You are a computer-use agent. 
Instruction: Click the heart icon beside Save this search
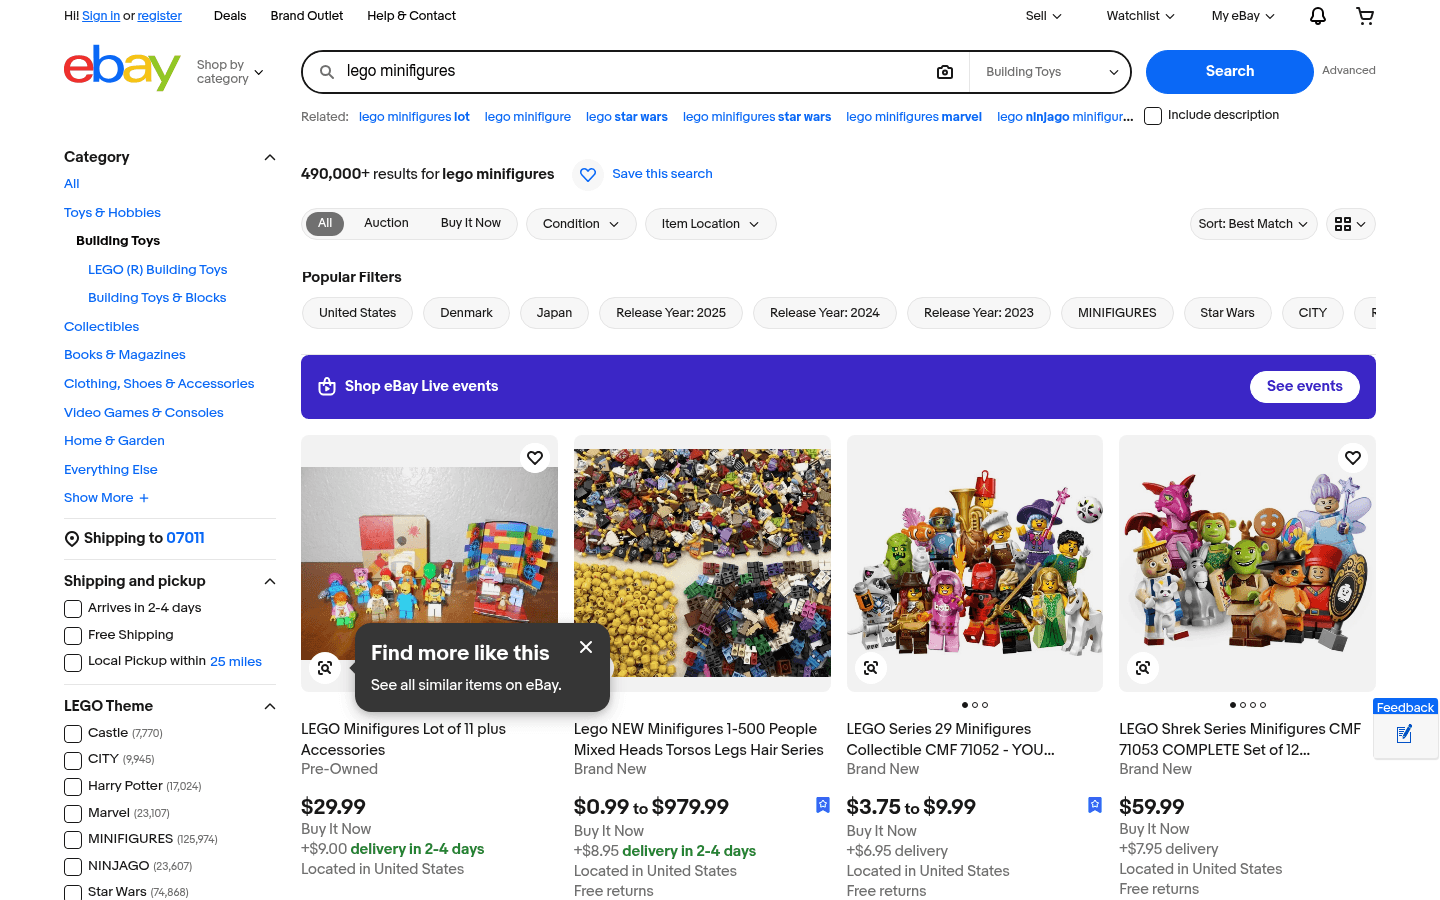click(588, 175)
